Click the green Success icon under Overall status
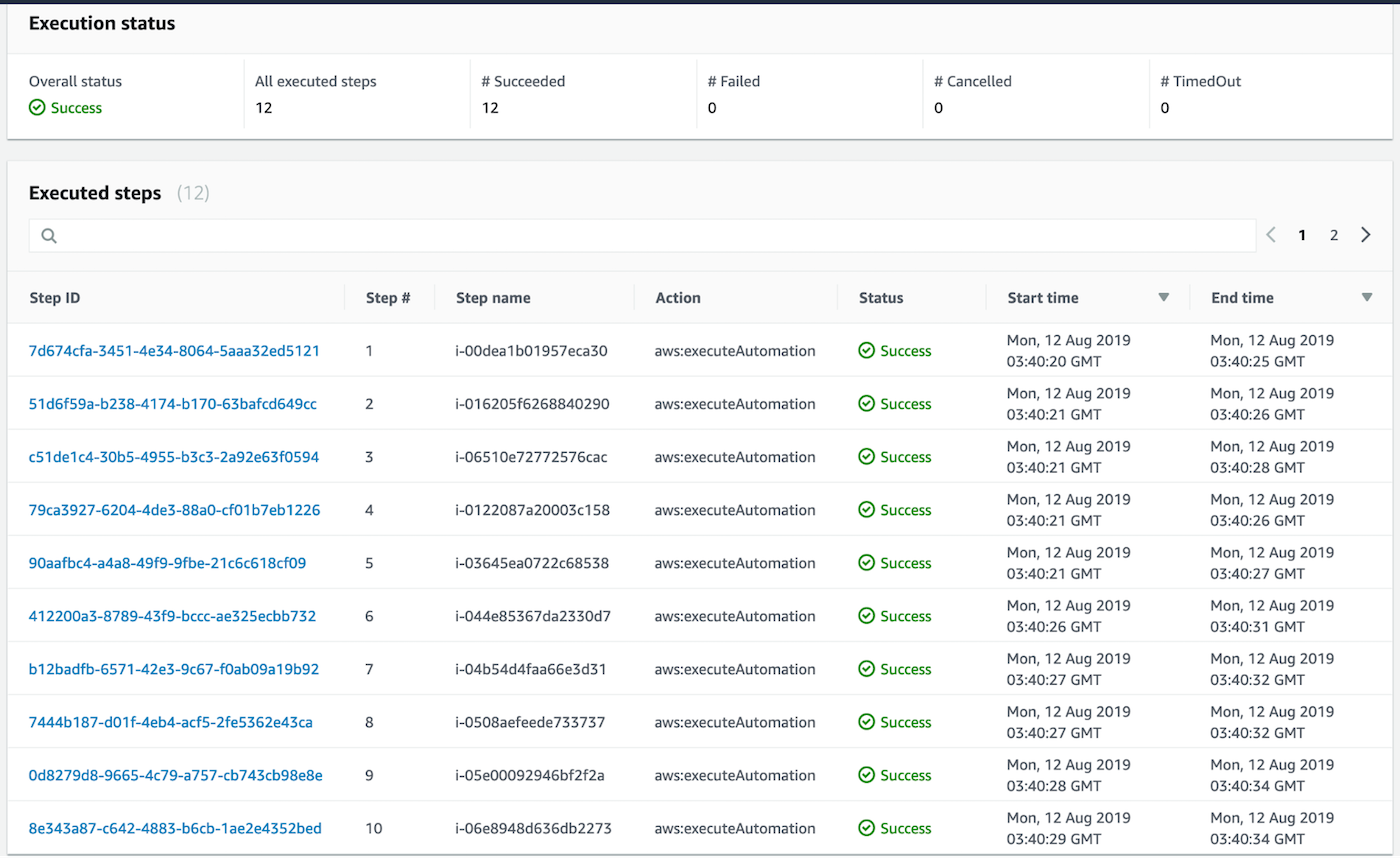Image resolution: width=1400 pixels, height=858 pixels. 37,108
